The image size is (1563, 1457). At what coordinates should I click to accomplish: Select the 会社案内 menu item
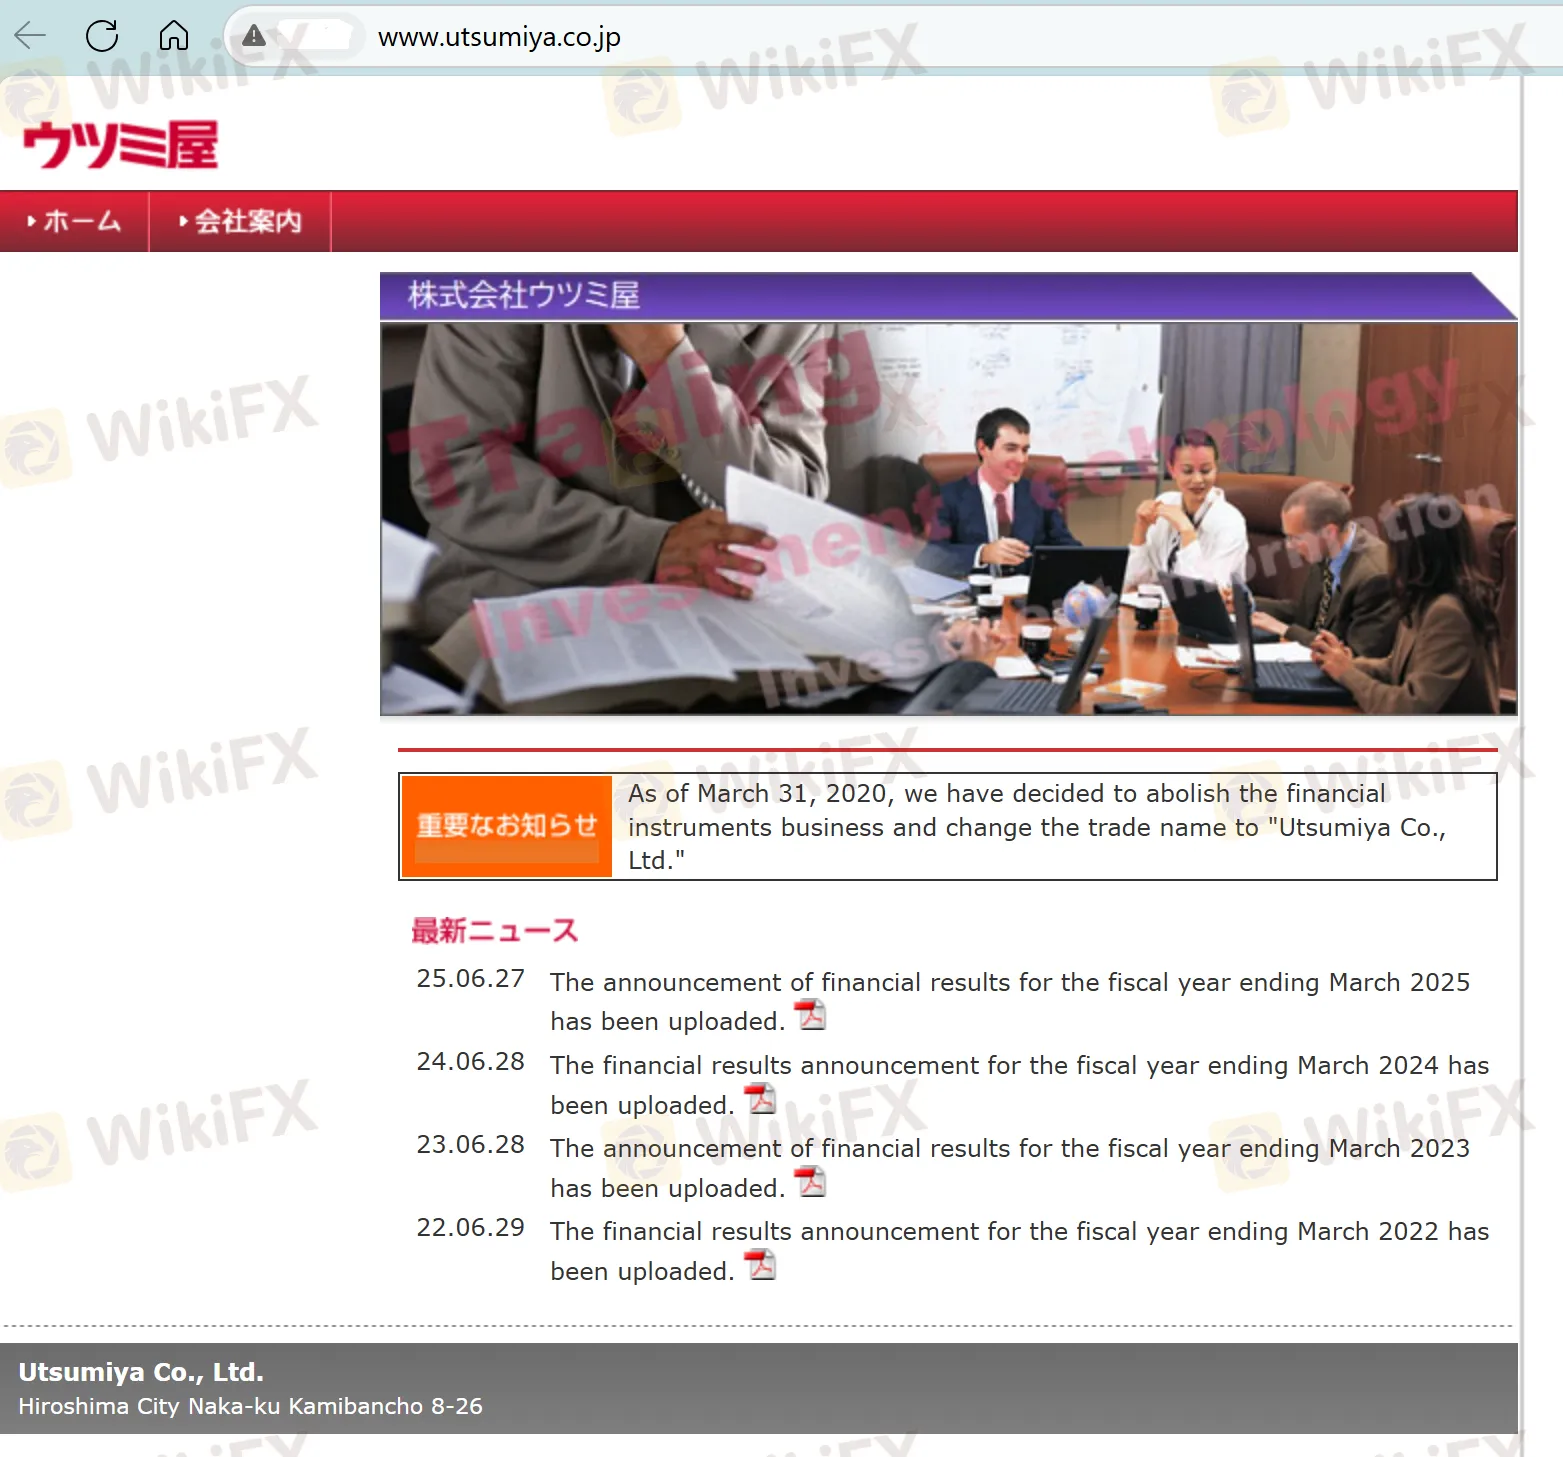click(x=240, y=221)
